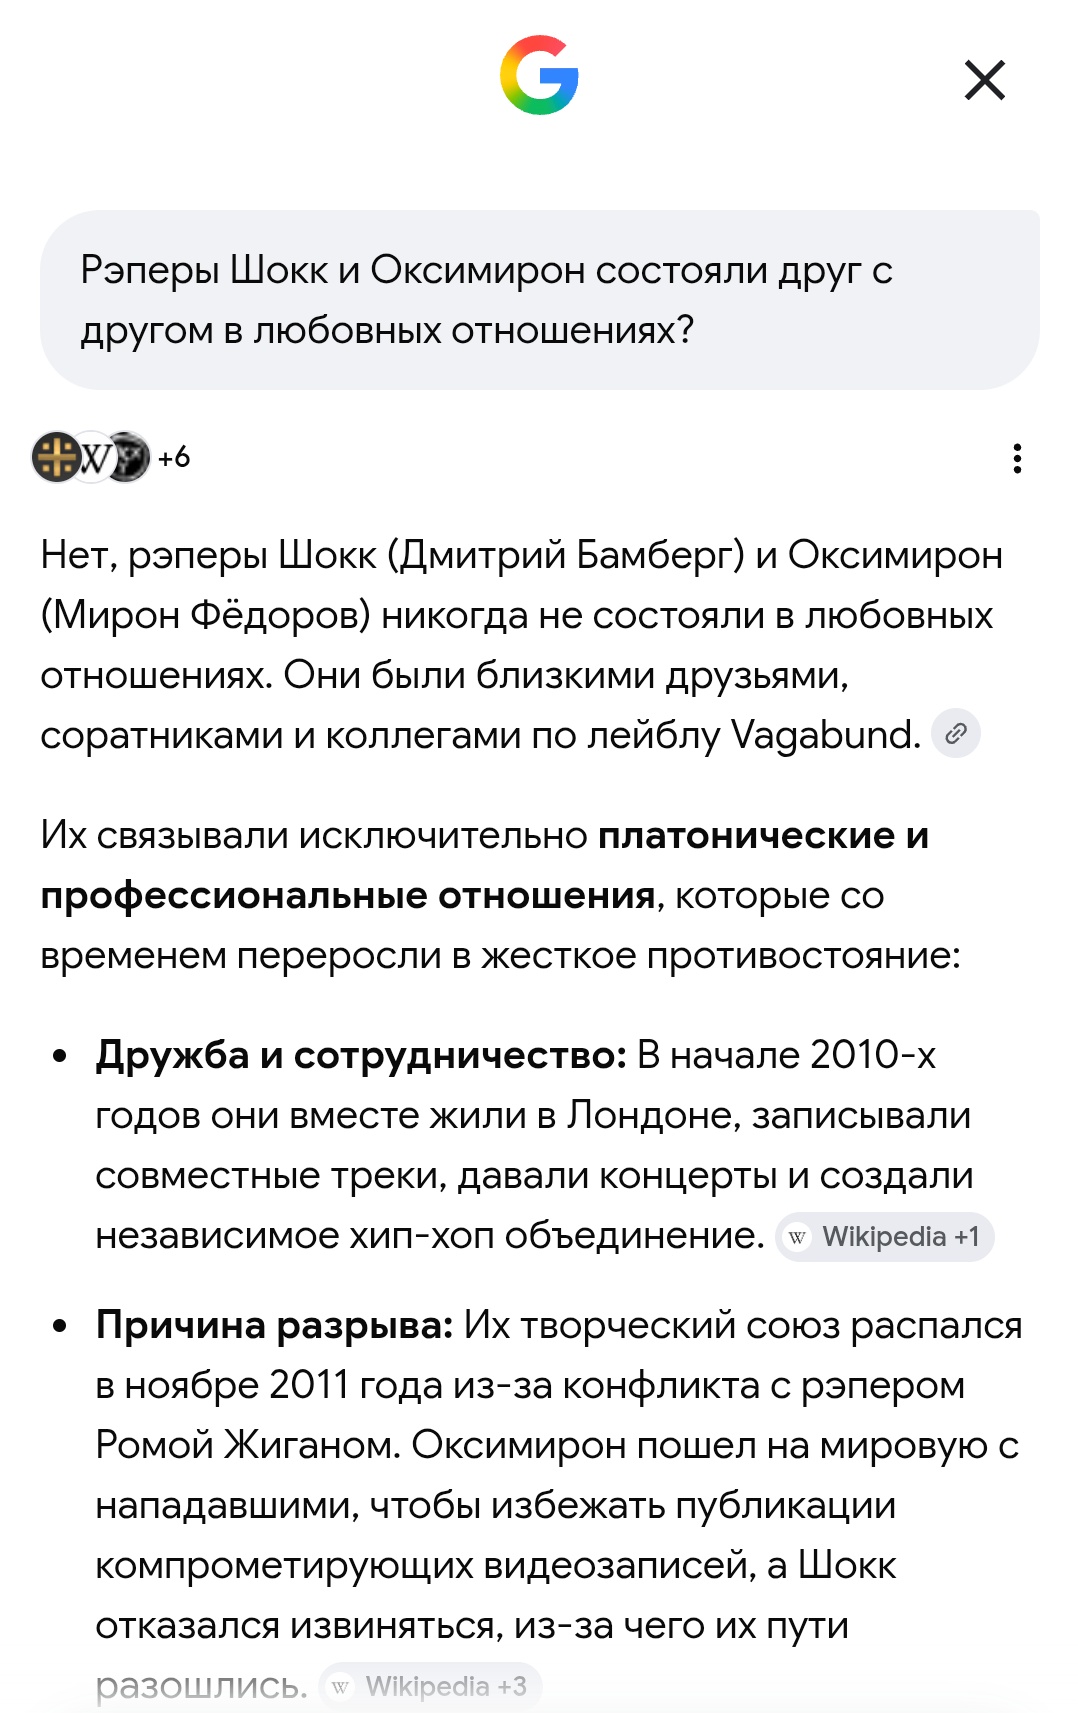Click the Google logo at top
Viewport: 1078px width, 1713px height.
coord(539,75)
